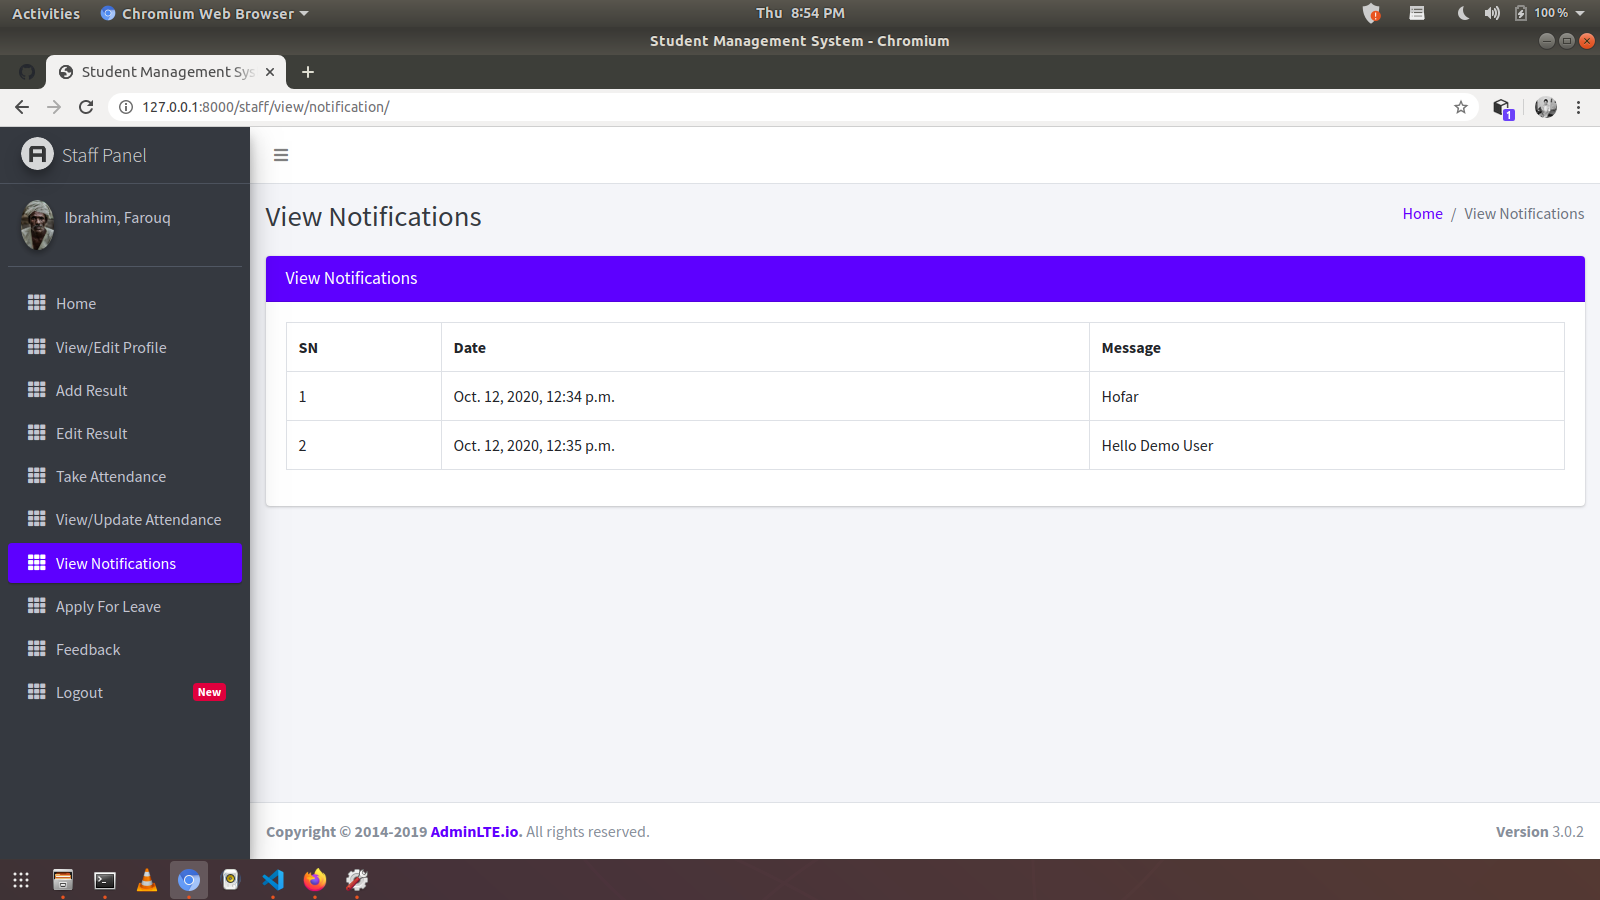1600x900 pixels.
Task: Click the date 'Oct. 12, 2020, 12:34 p.m.'
Action: point(534,397)
